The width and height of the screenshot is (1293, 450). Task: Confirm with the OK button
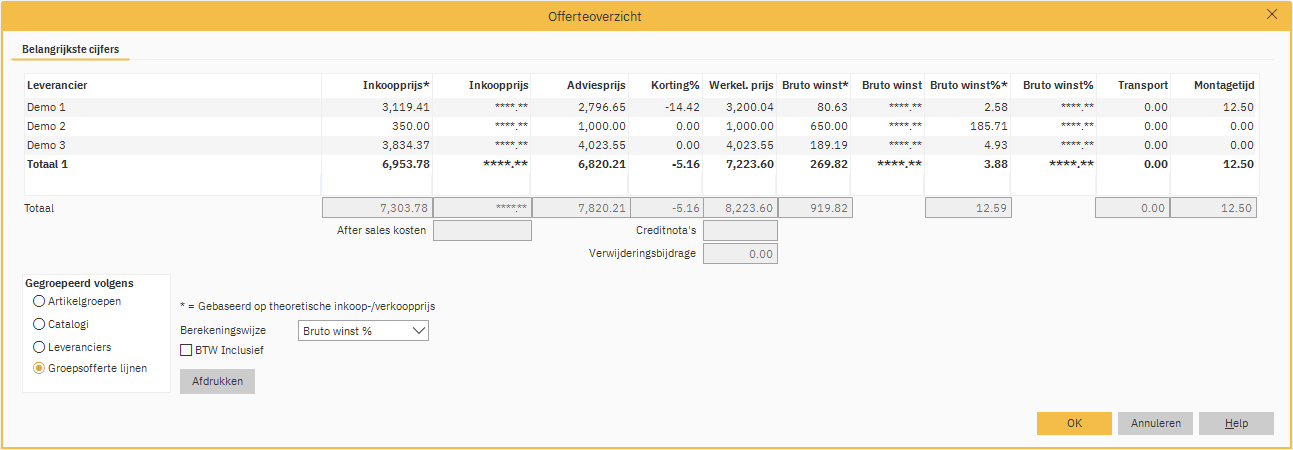point(1074,423)
